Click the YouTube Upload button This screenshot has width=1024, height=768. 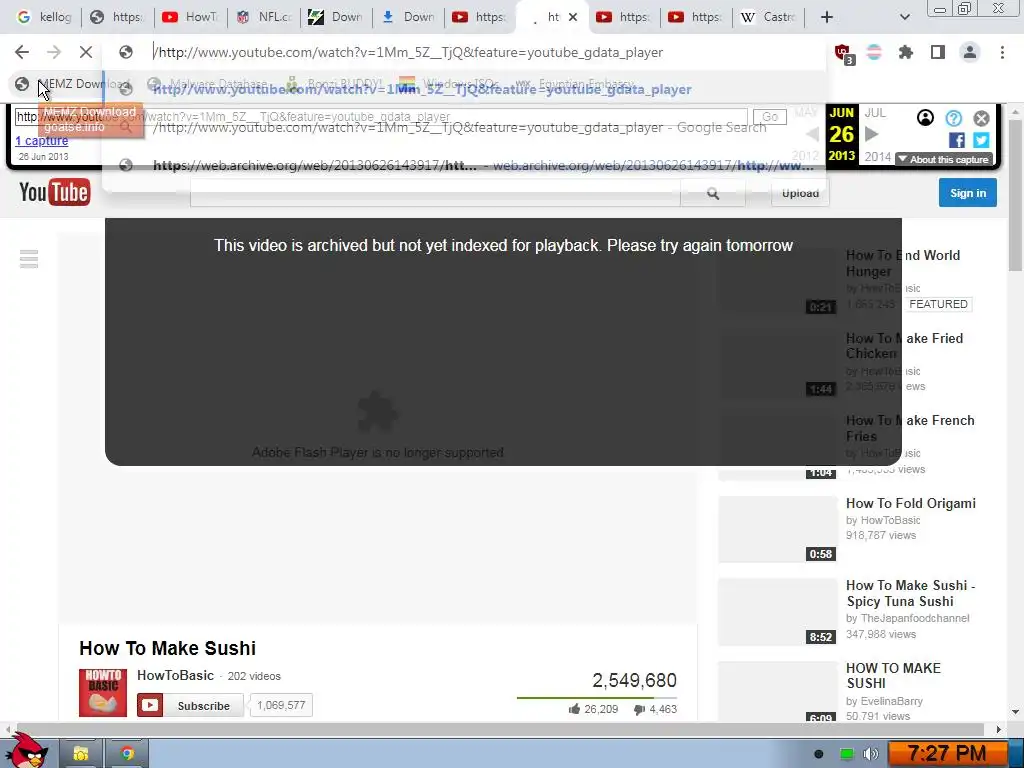point(800,193)
